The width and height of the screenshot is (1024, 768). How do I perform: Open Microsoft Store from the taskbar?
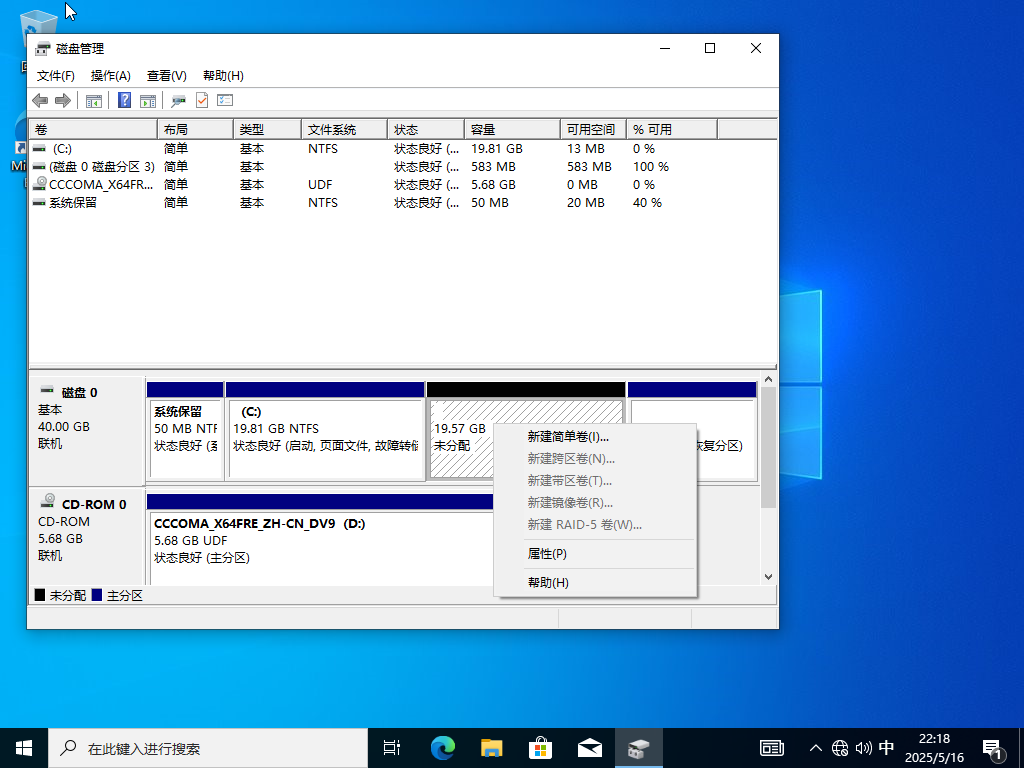540,748
